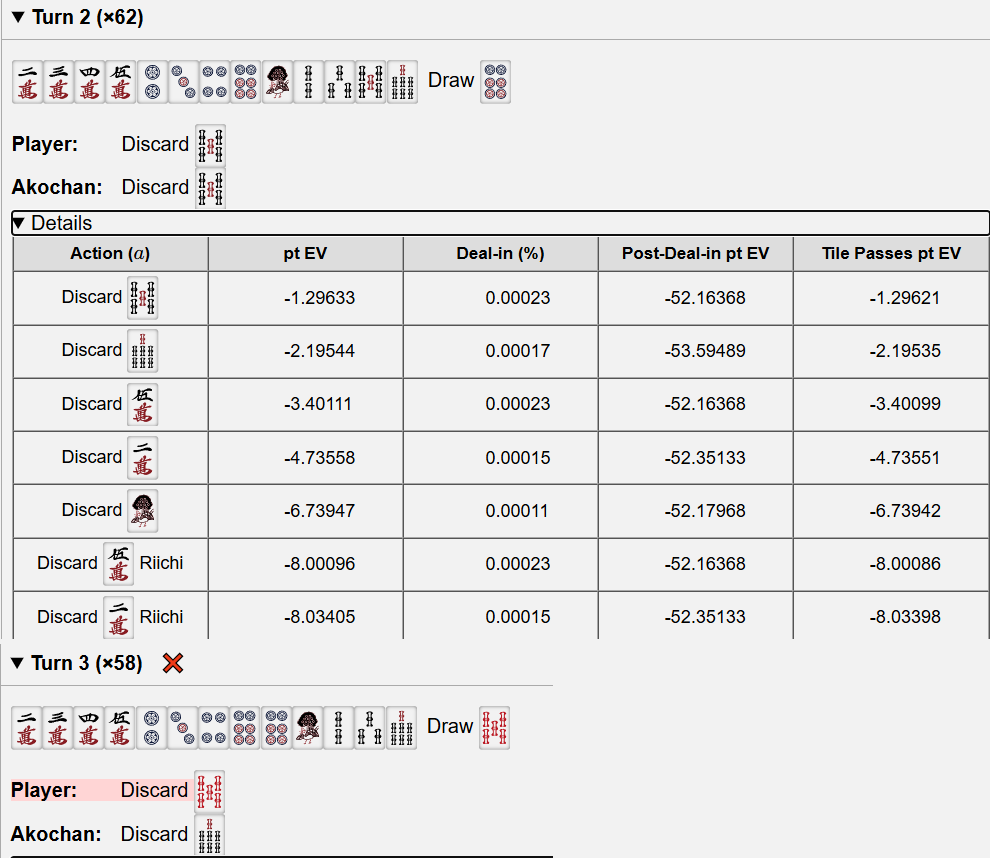This screenshot has height=858, width=990.
Task: Select the 1-sou bird tile in Turn 2 hand
Action: pos(277,82)
